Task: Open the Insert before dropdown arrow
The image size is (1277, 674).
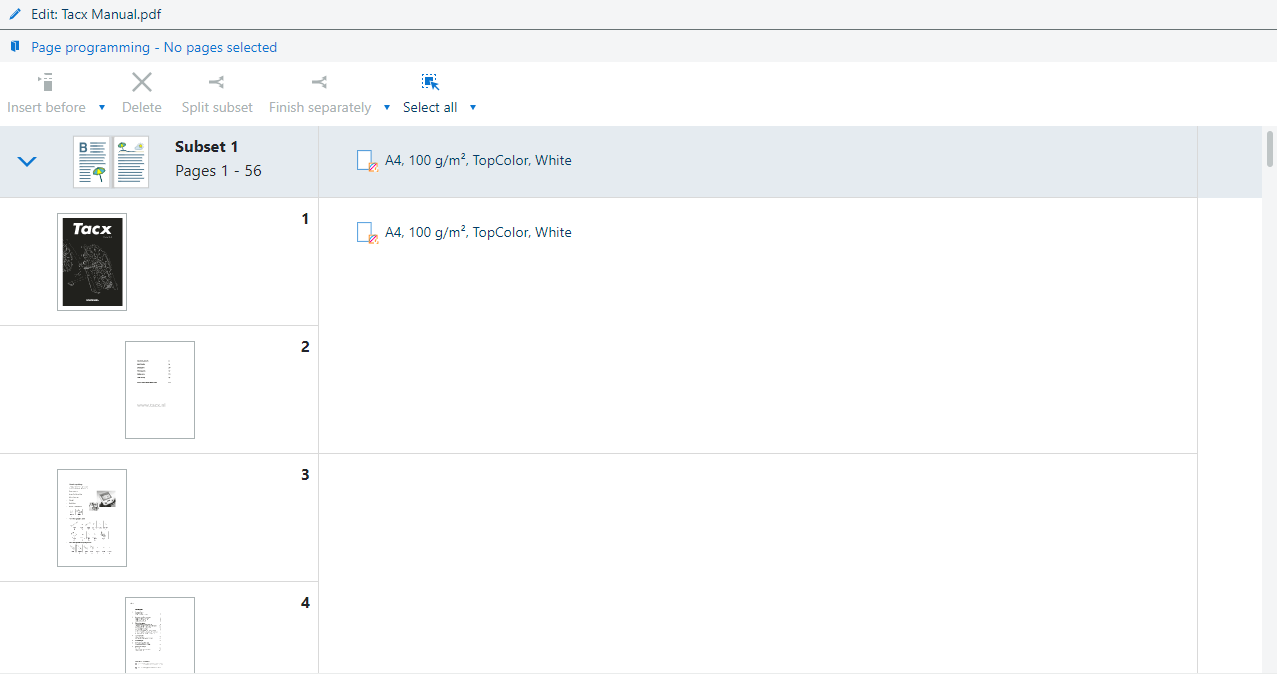Action: [101, 107]
